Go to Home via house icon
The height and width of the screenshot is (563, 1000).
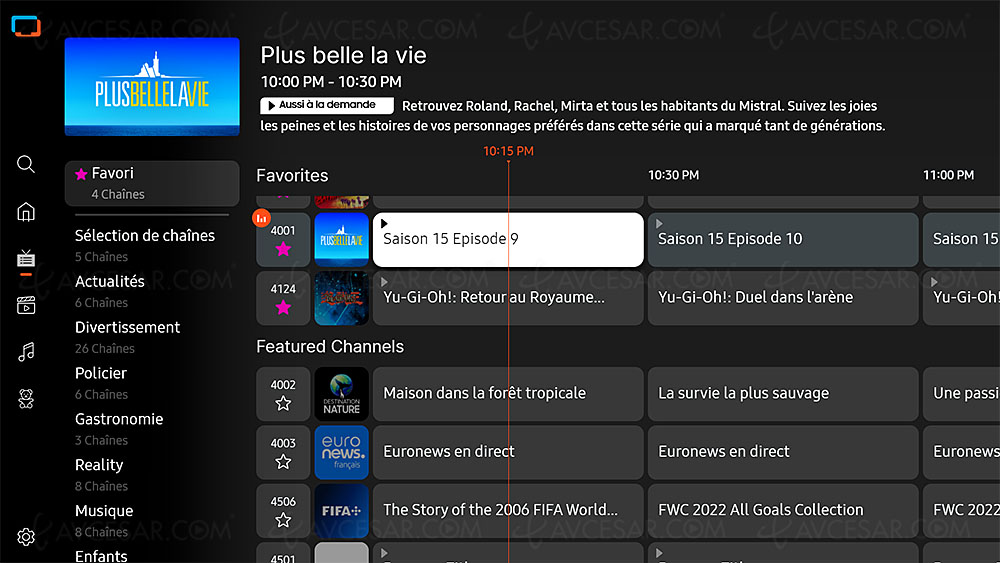click(x=26, y=212)
